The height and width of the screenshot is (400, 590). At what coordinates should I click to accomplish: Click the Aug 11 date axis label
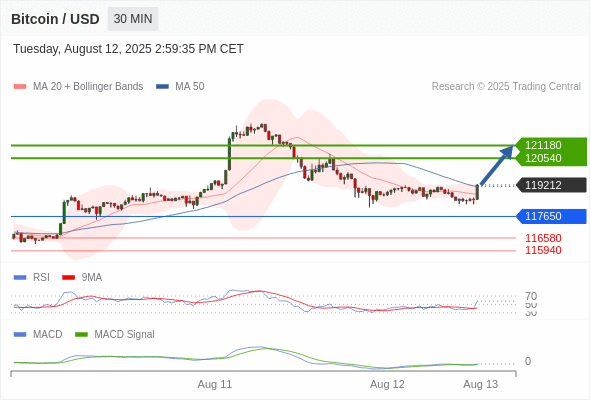coord(215,384)
